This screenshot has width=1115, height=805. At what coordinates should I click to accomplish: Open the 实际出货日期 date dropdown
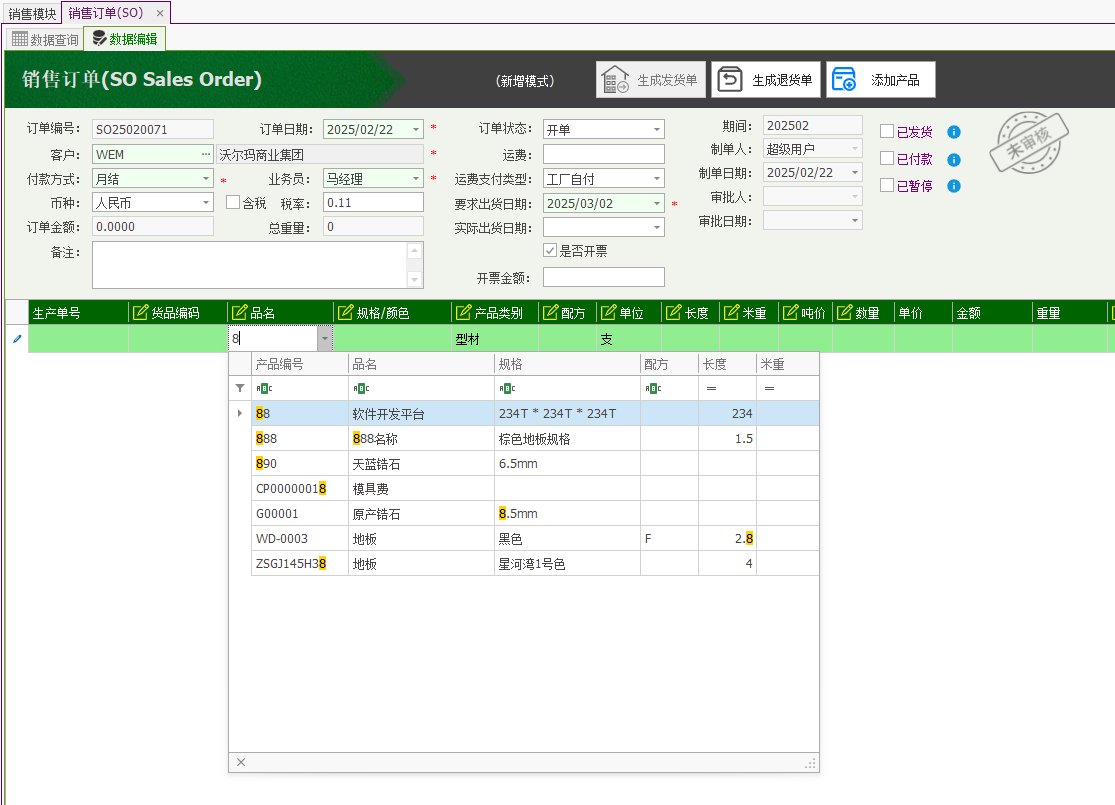(x=657, y=228)
